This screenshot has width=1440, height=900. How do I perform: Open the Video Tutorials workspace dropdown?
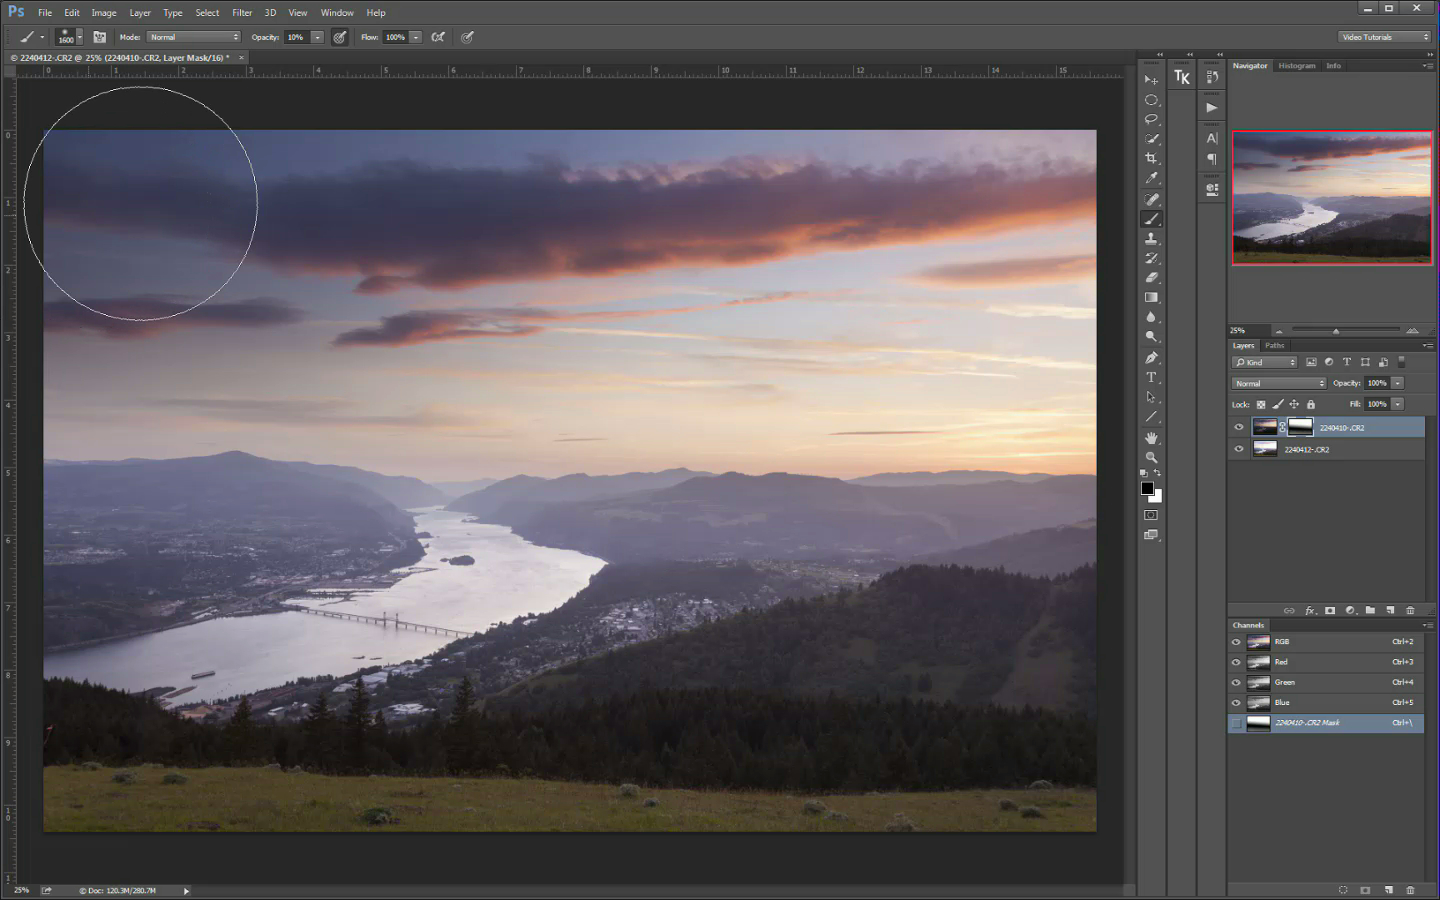click(x=1385, y=37)
